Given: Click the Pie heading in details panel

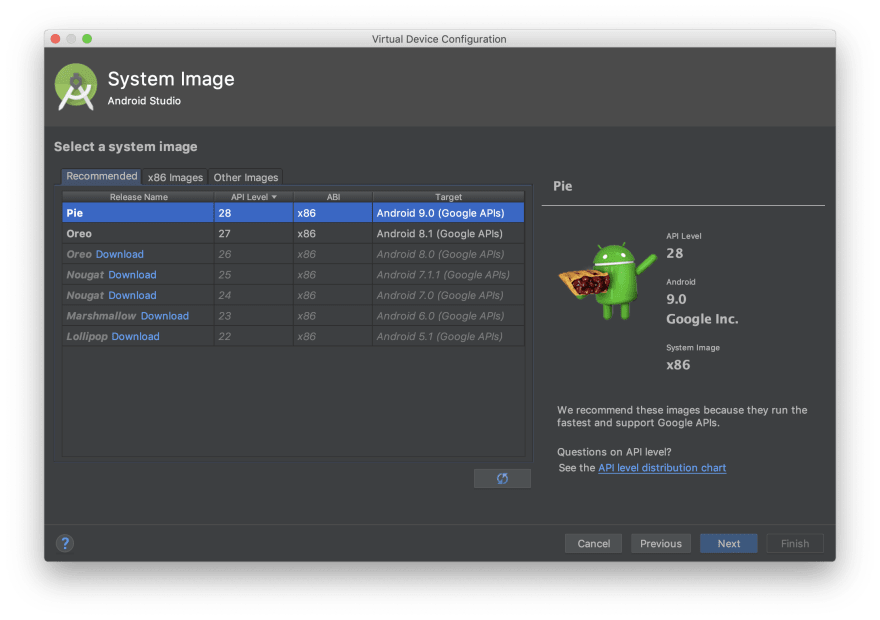Looking at the screenshot, I should [562, 186].
